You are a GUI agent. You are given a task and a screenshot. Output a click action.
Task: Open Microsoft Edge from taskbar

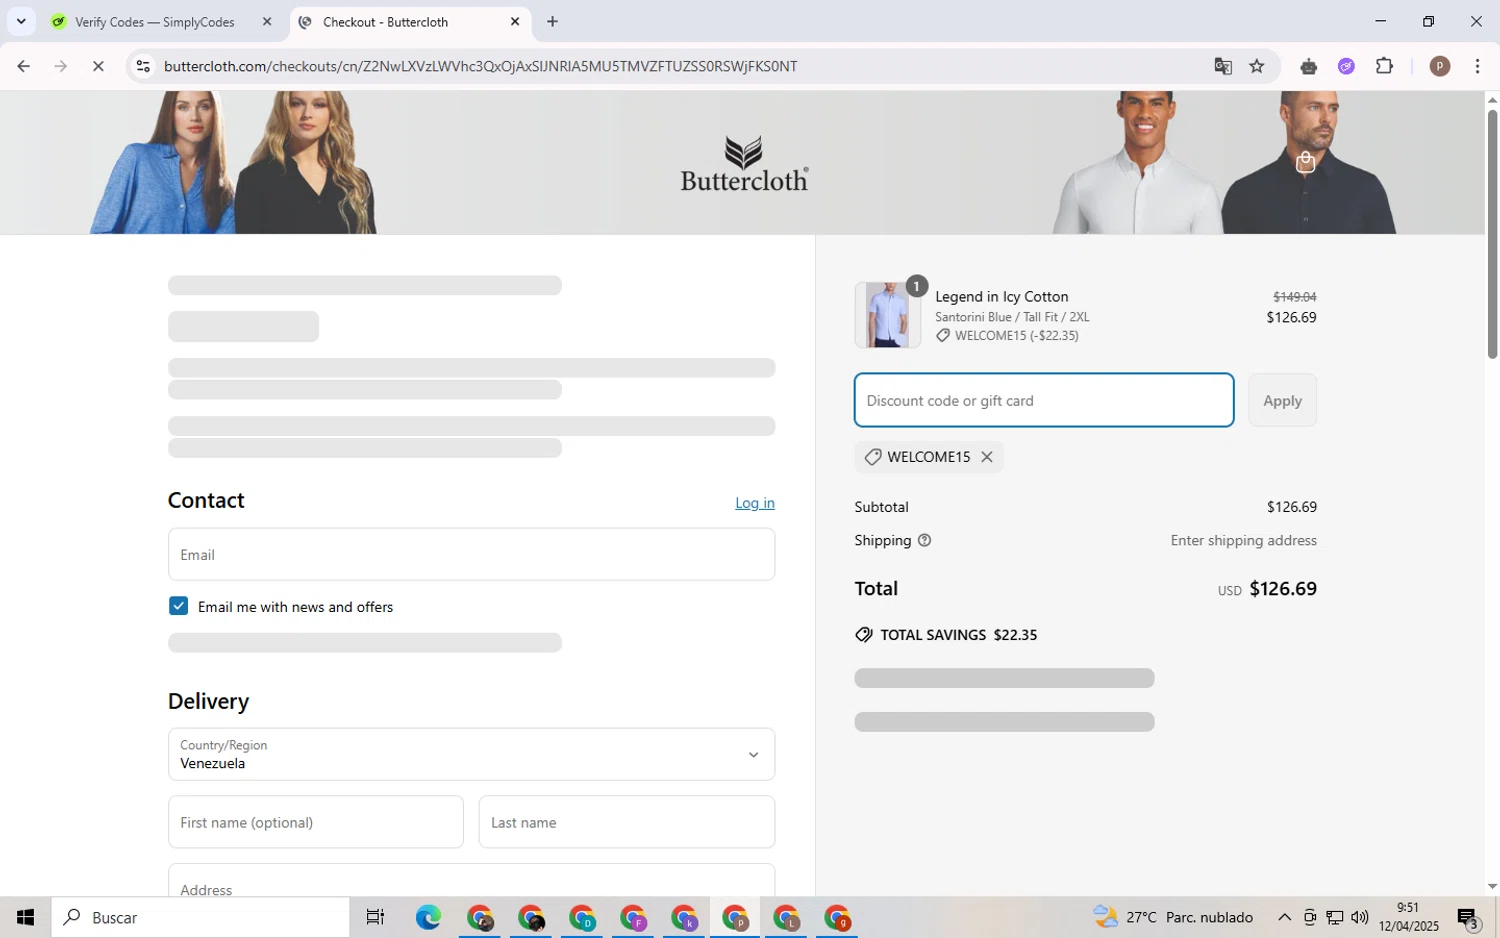coord(428,917)
